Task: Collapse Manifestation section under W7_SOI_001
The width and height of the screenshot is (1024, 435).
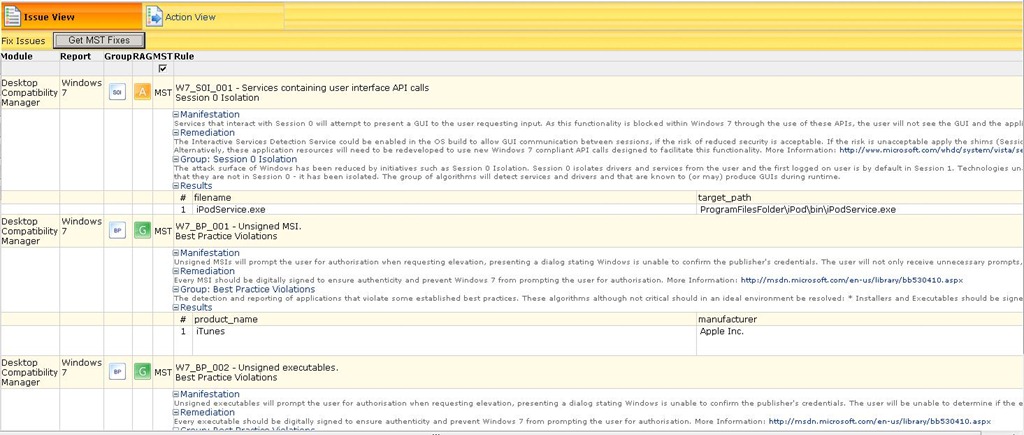Action: click(x=176, y=114)
